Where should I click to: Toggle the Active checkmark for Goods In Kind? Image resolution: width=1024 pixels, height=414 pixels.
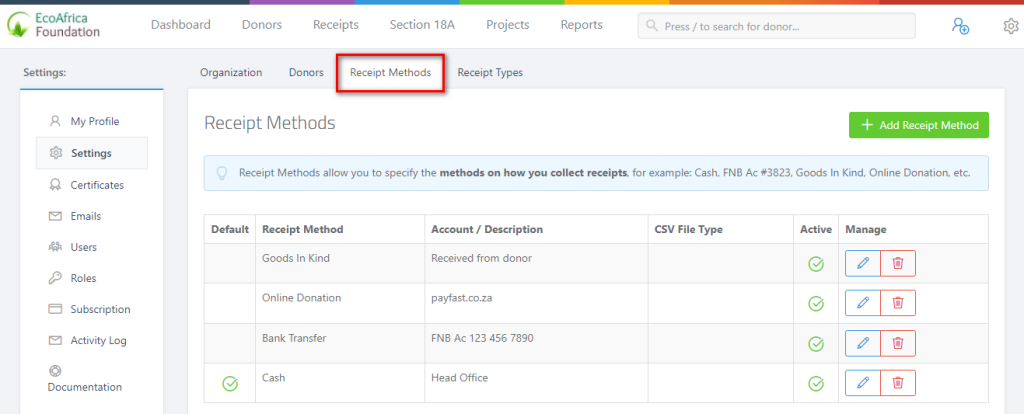click(816, 264)
